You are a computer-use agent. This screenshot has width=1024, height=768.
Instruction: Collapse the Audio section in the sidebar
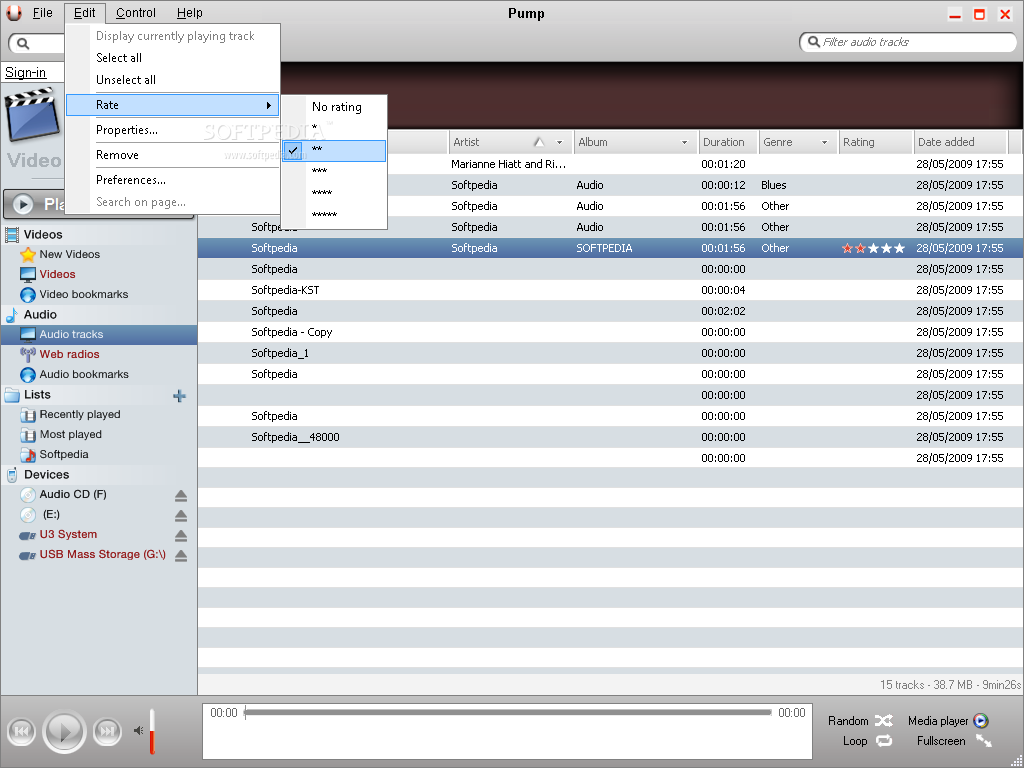coord(99,315)
